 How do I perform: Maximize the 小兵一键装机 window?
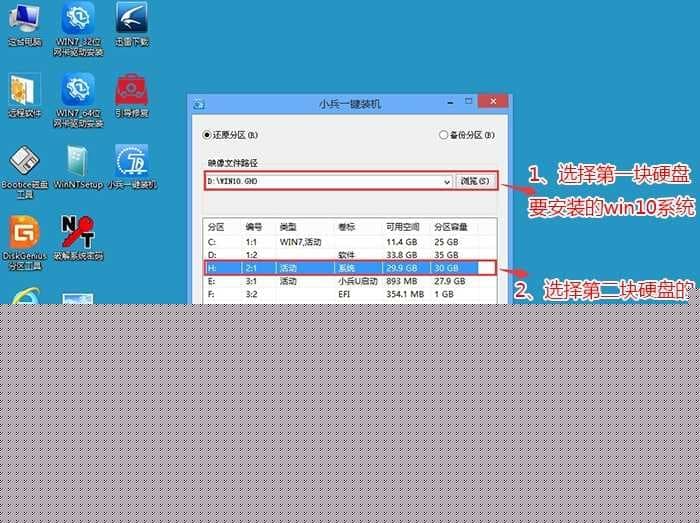[469, 102]
